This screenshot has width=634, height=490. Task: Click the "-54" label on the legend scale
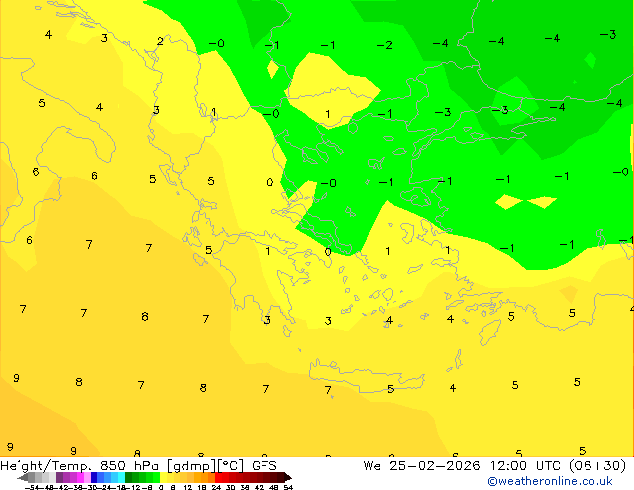[32, 487]
